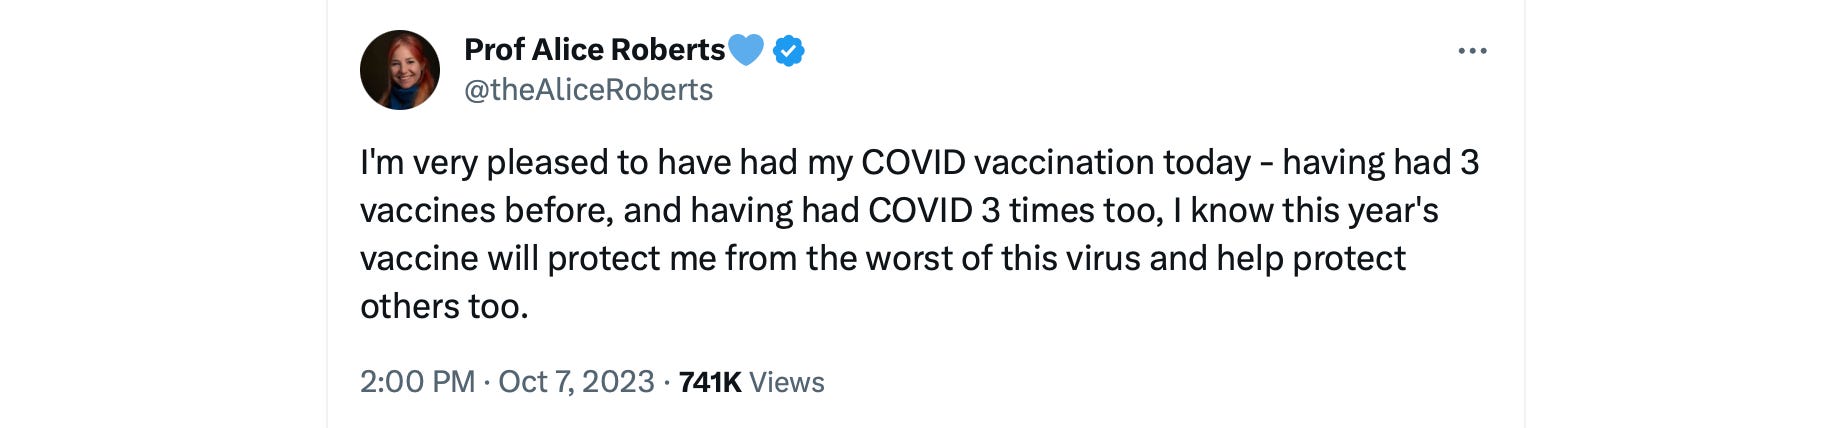1848x428 pixels.
Task: Click the phrase "worst of this virus"
Action: [1002, 259]
